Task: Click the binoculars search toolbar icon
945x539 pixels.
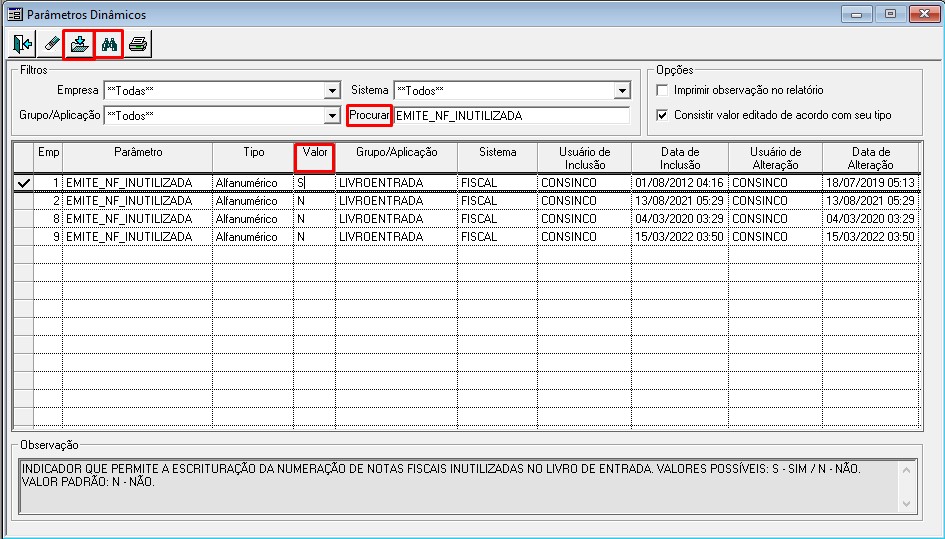Action: pos(109,44)
